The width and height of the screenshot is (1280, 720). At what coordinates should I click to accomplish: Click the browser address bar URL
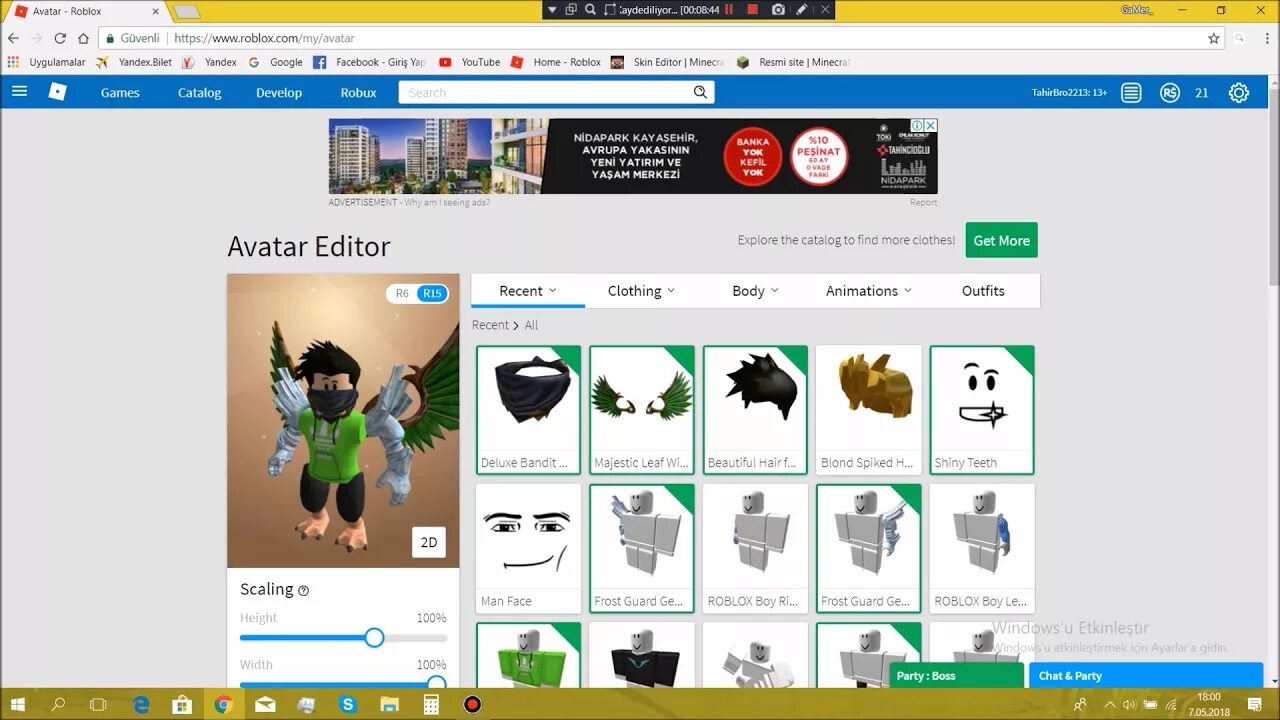264,38
